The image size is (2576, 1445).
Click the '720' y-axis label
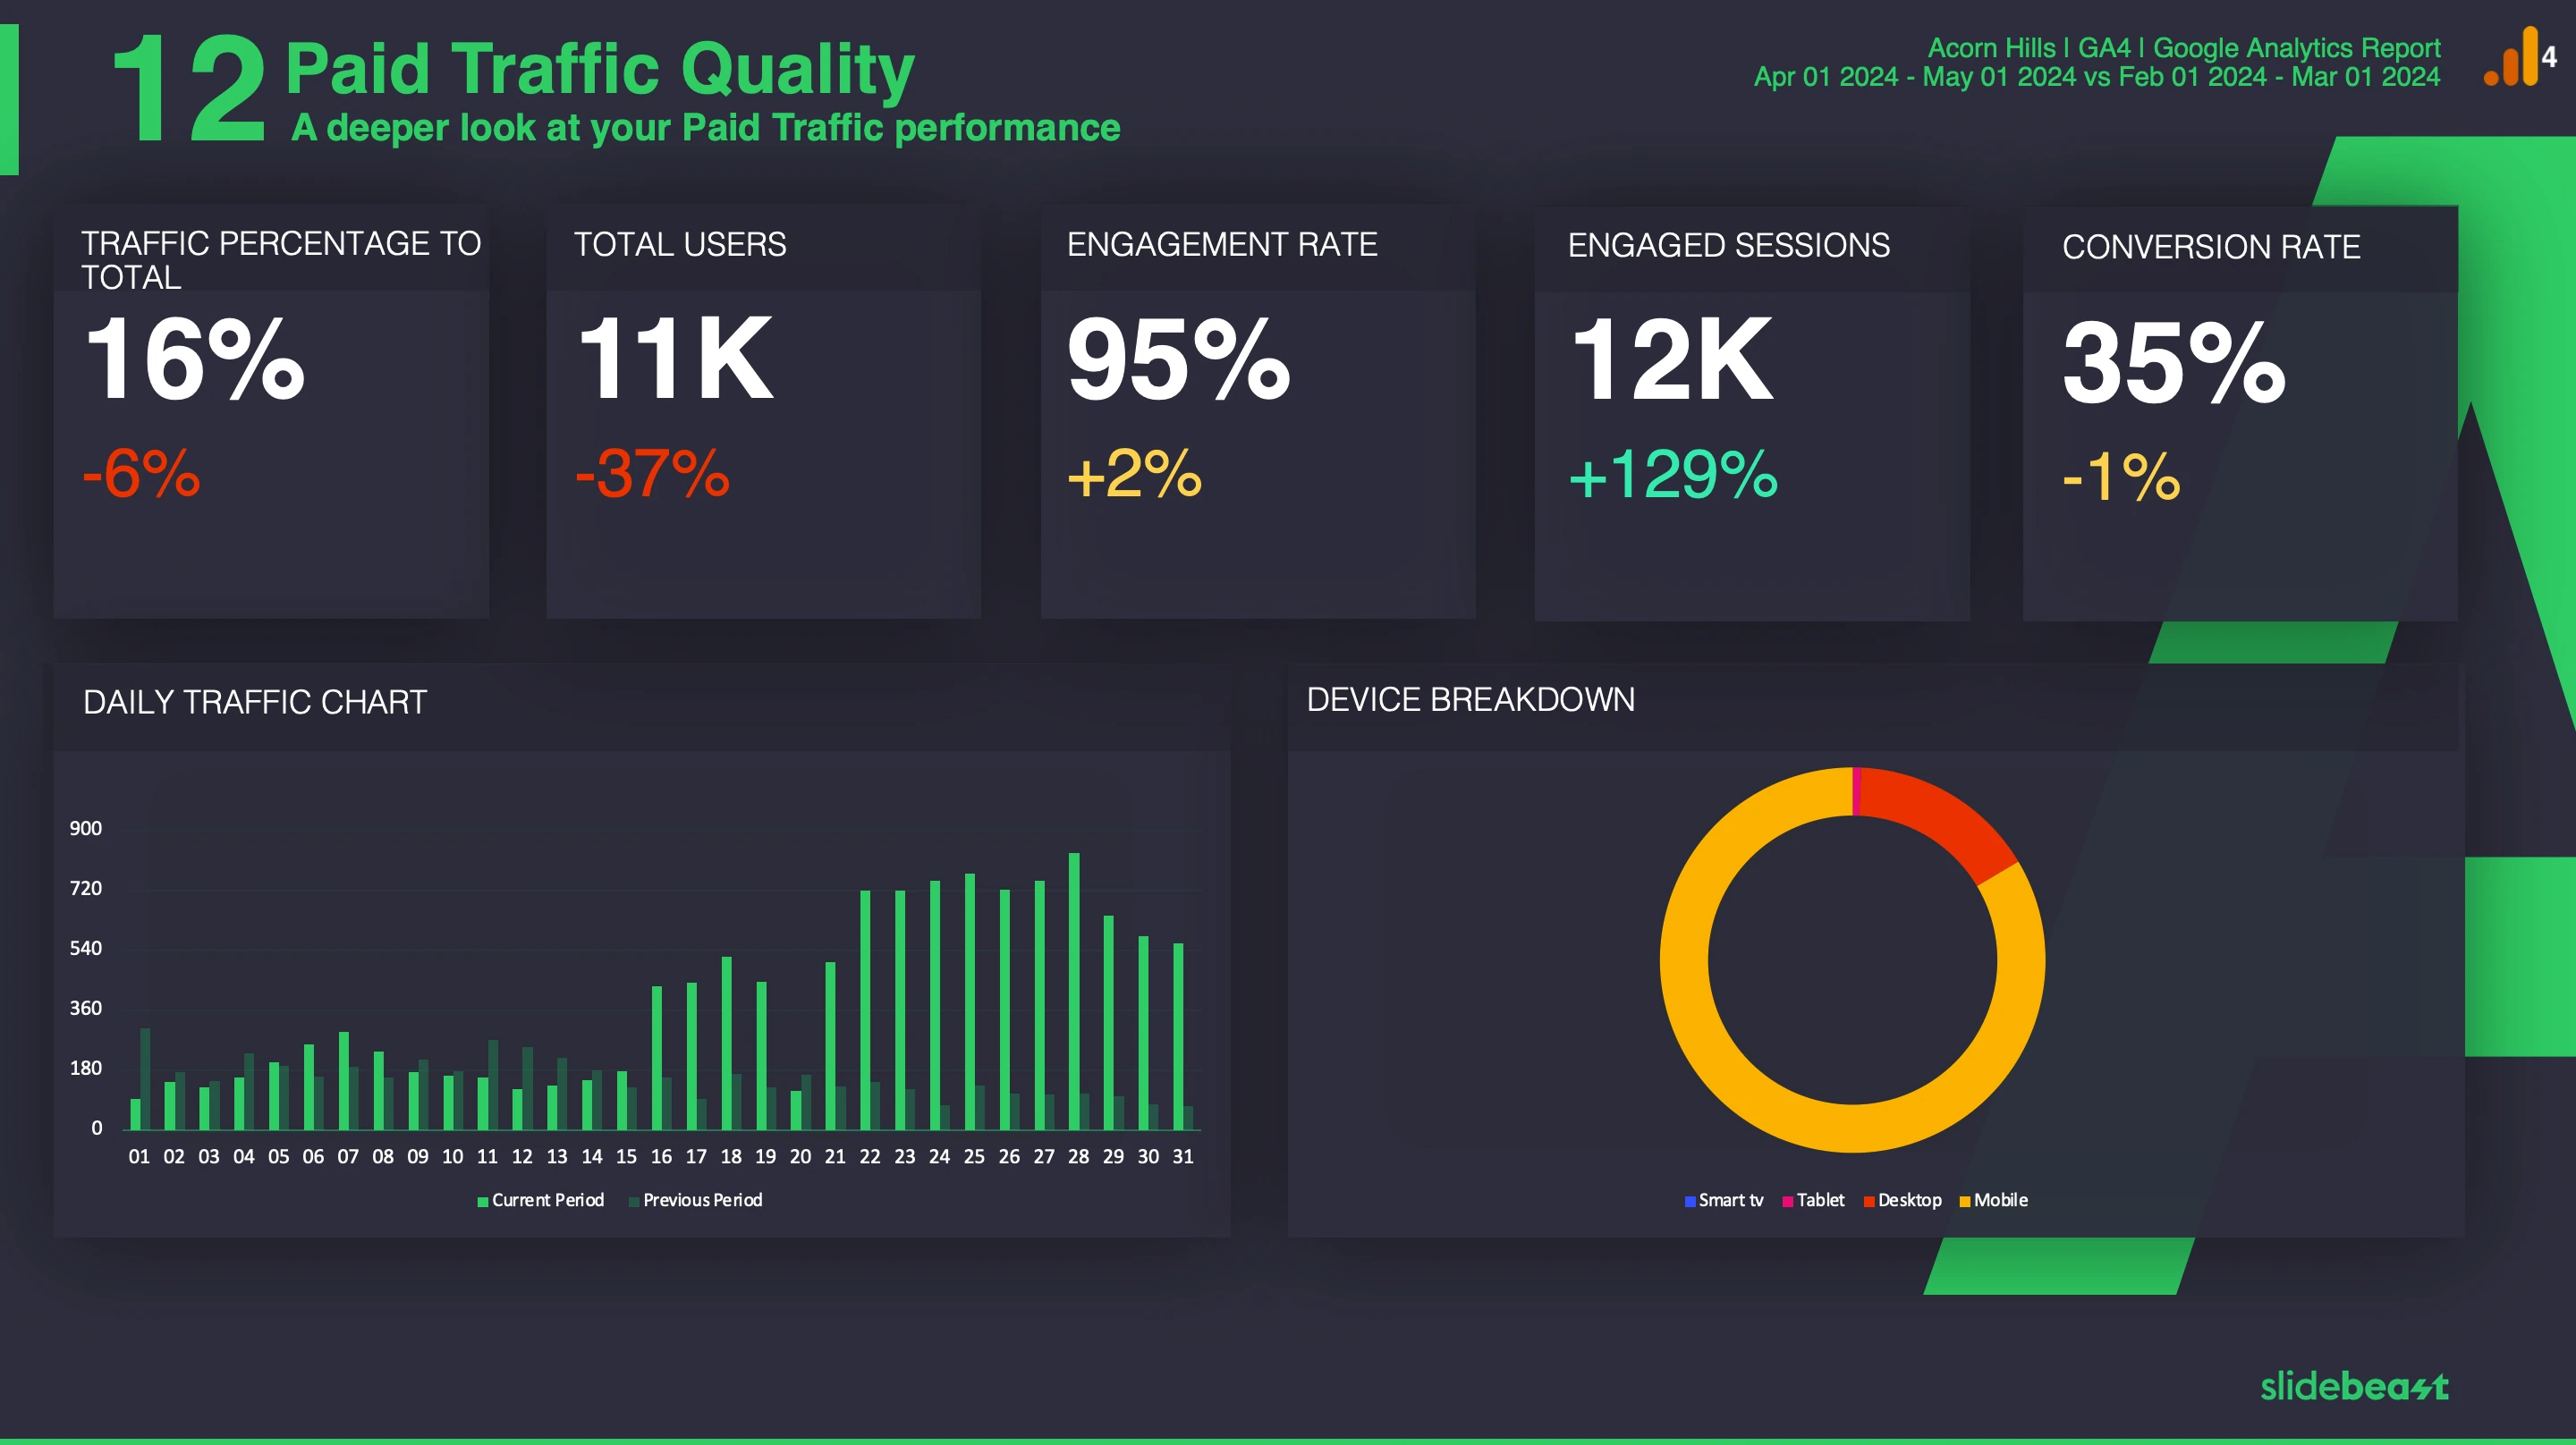pyautogui.click(x=86, y=888)
